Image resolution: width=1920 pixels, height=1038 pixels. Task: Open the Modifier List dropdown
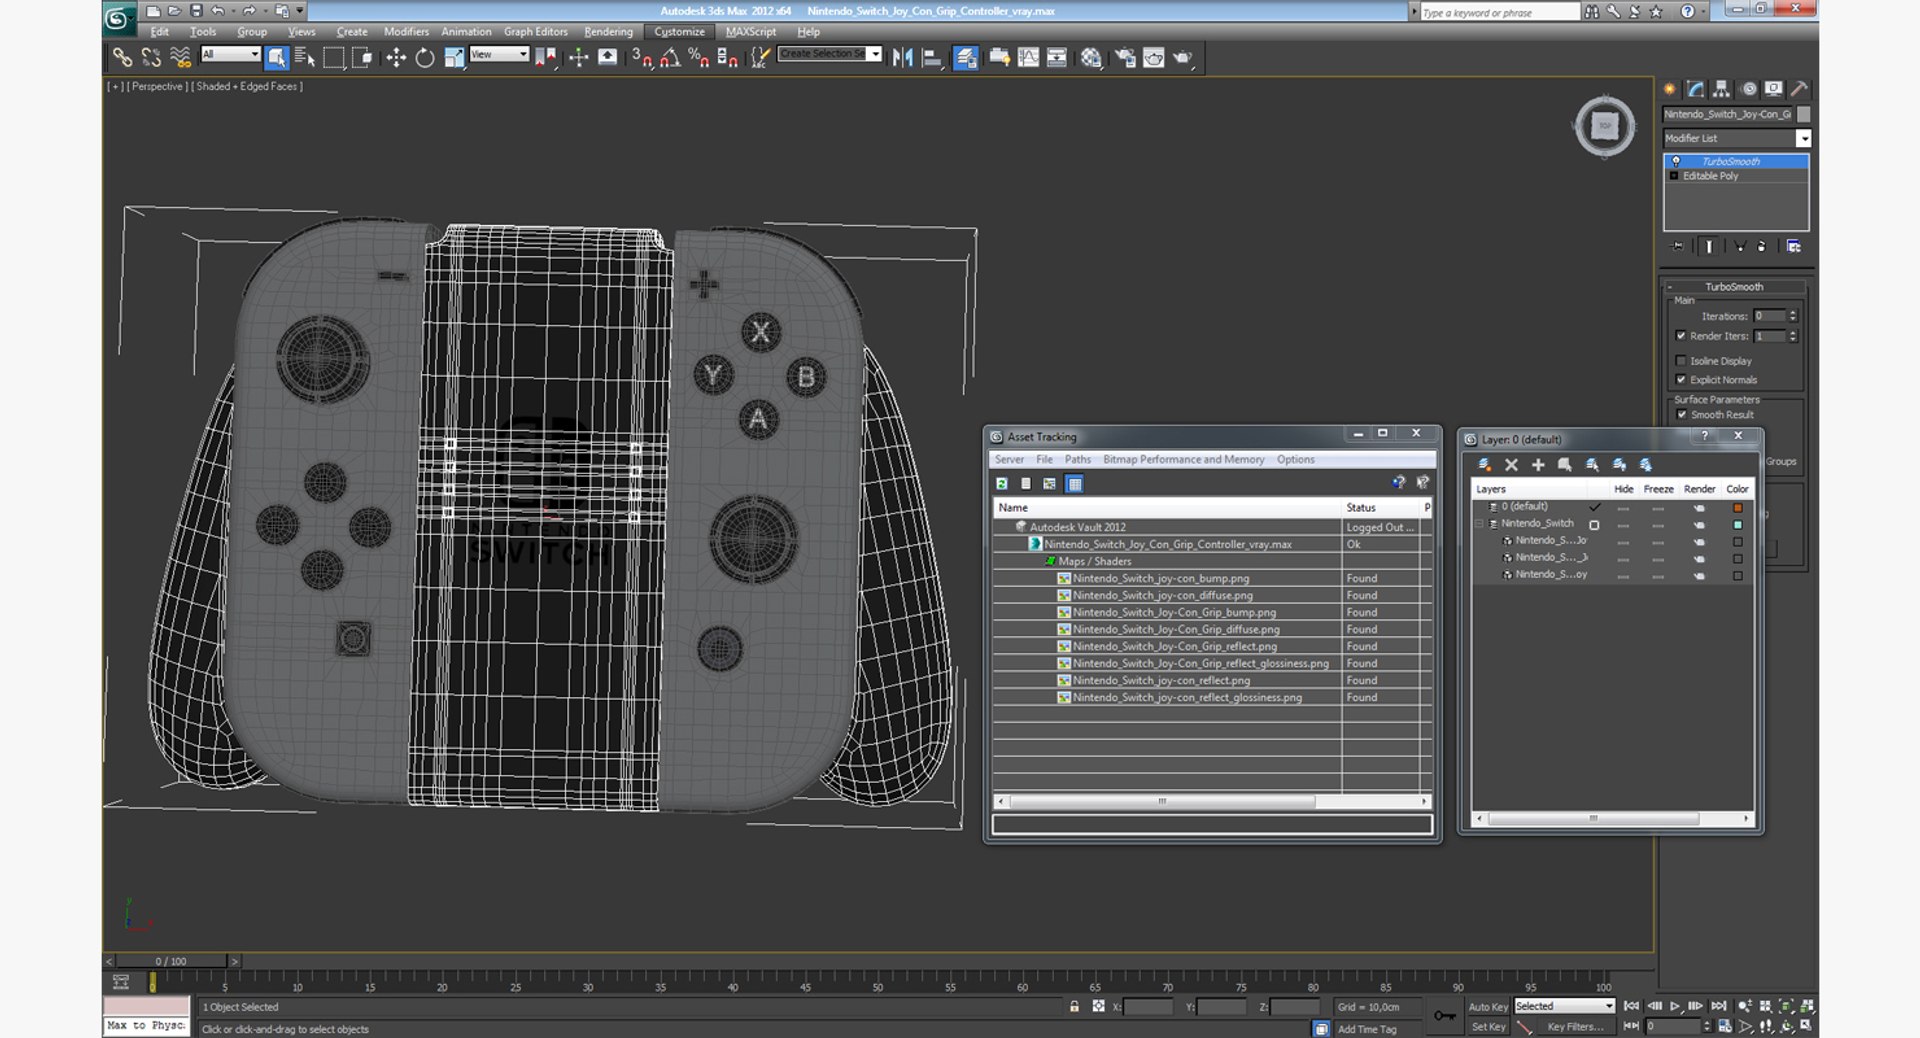coord(1803,139)
